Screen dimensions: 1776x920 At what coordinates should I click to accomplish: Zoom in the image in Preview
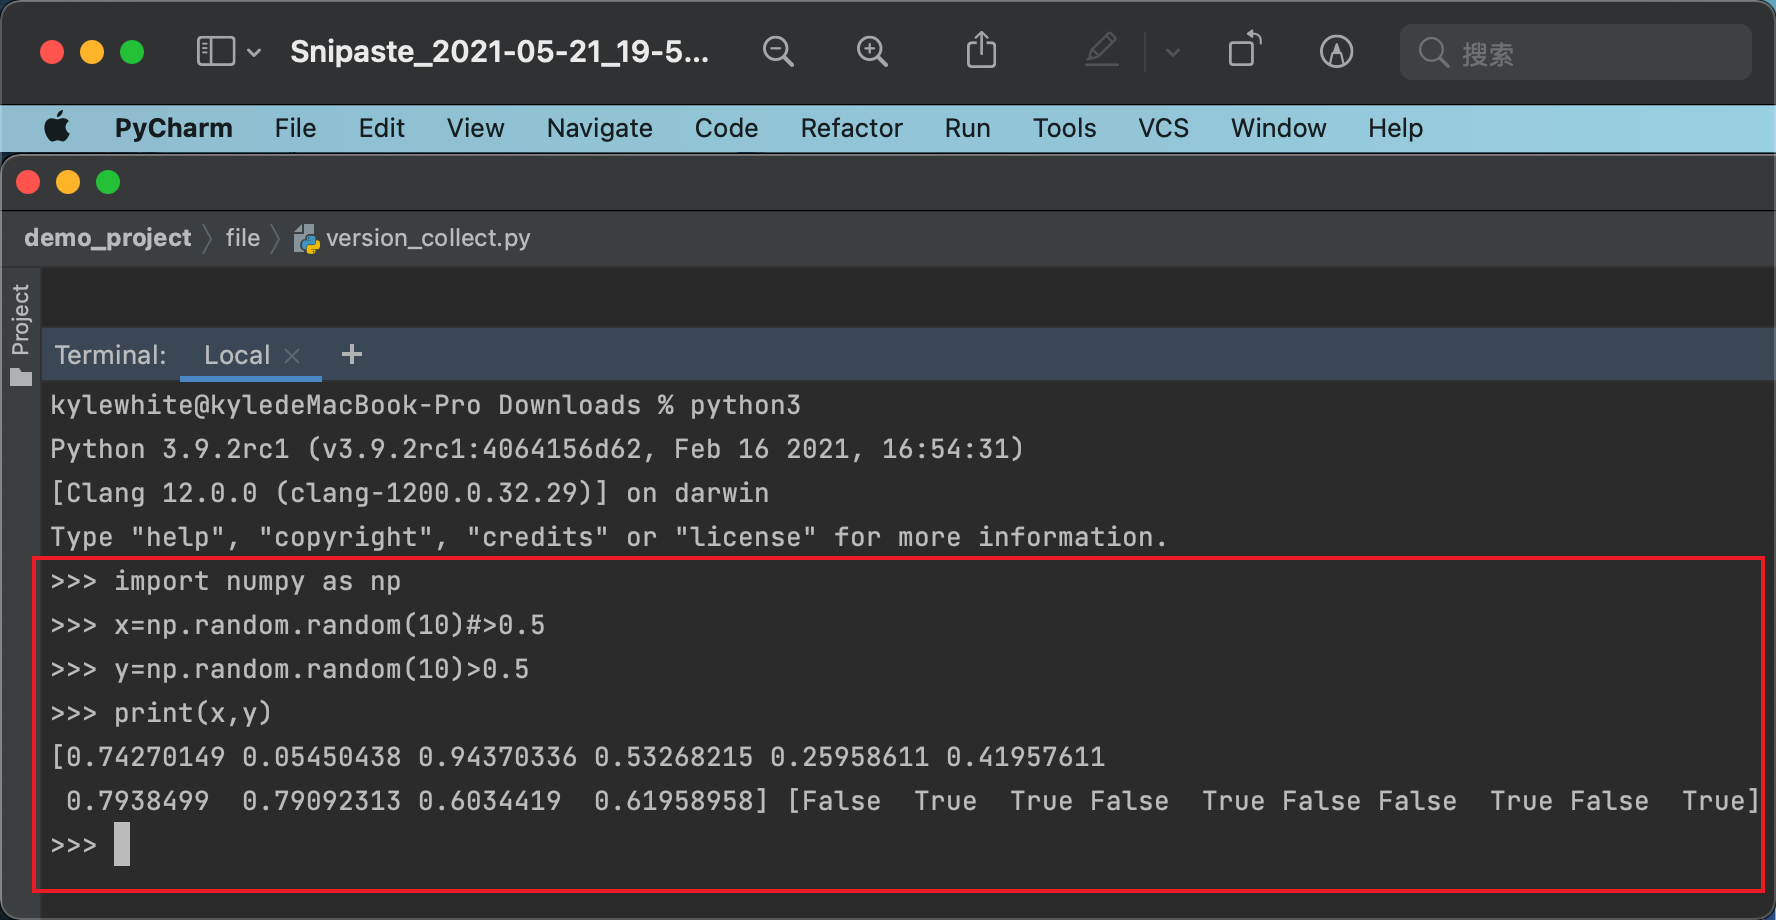(872, 51)
